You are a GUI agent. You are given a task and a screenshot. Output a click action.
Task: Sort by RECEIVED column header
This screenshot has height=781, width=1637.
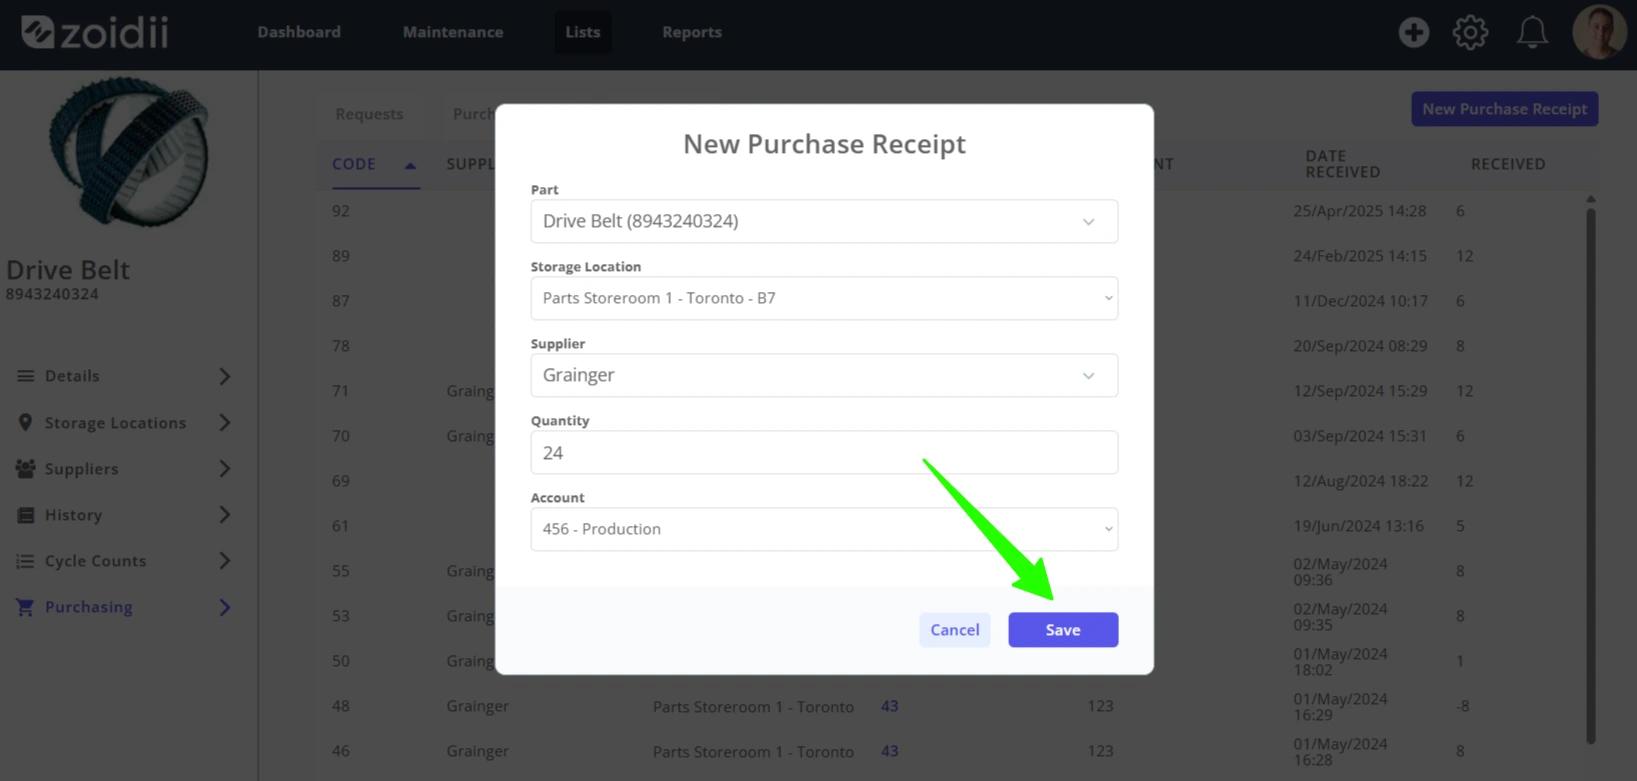click(1508, 164)
